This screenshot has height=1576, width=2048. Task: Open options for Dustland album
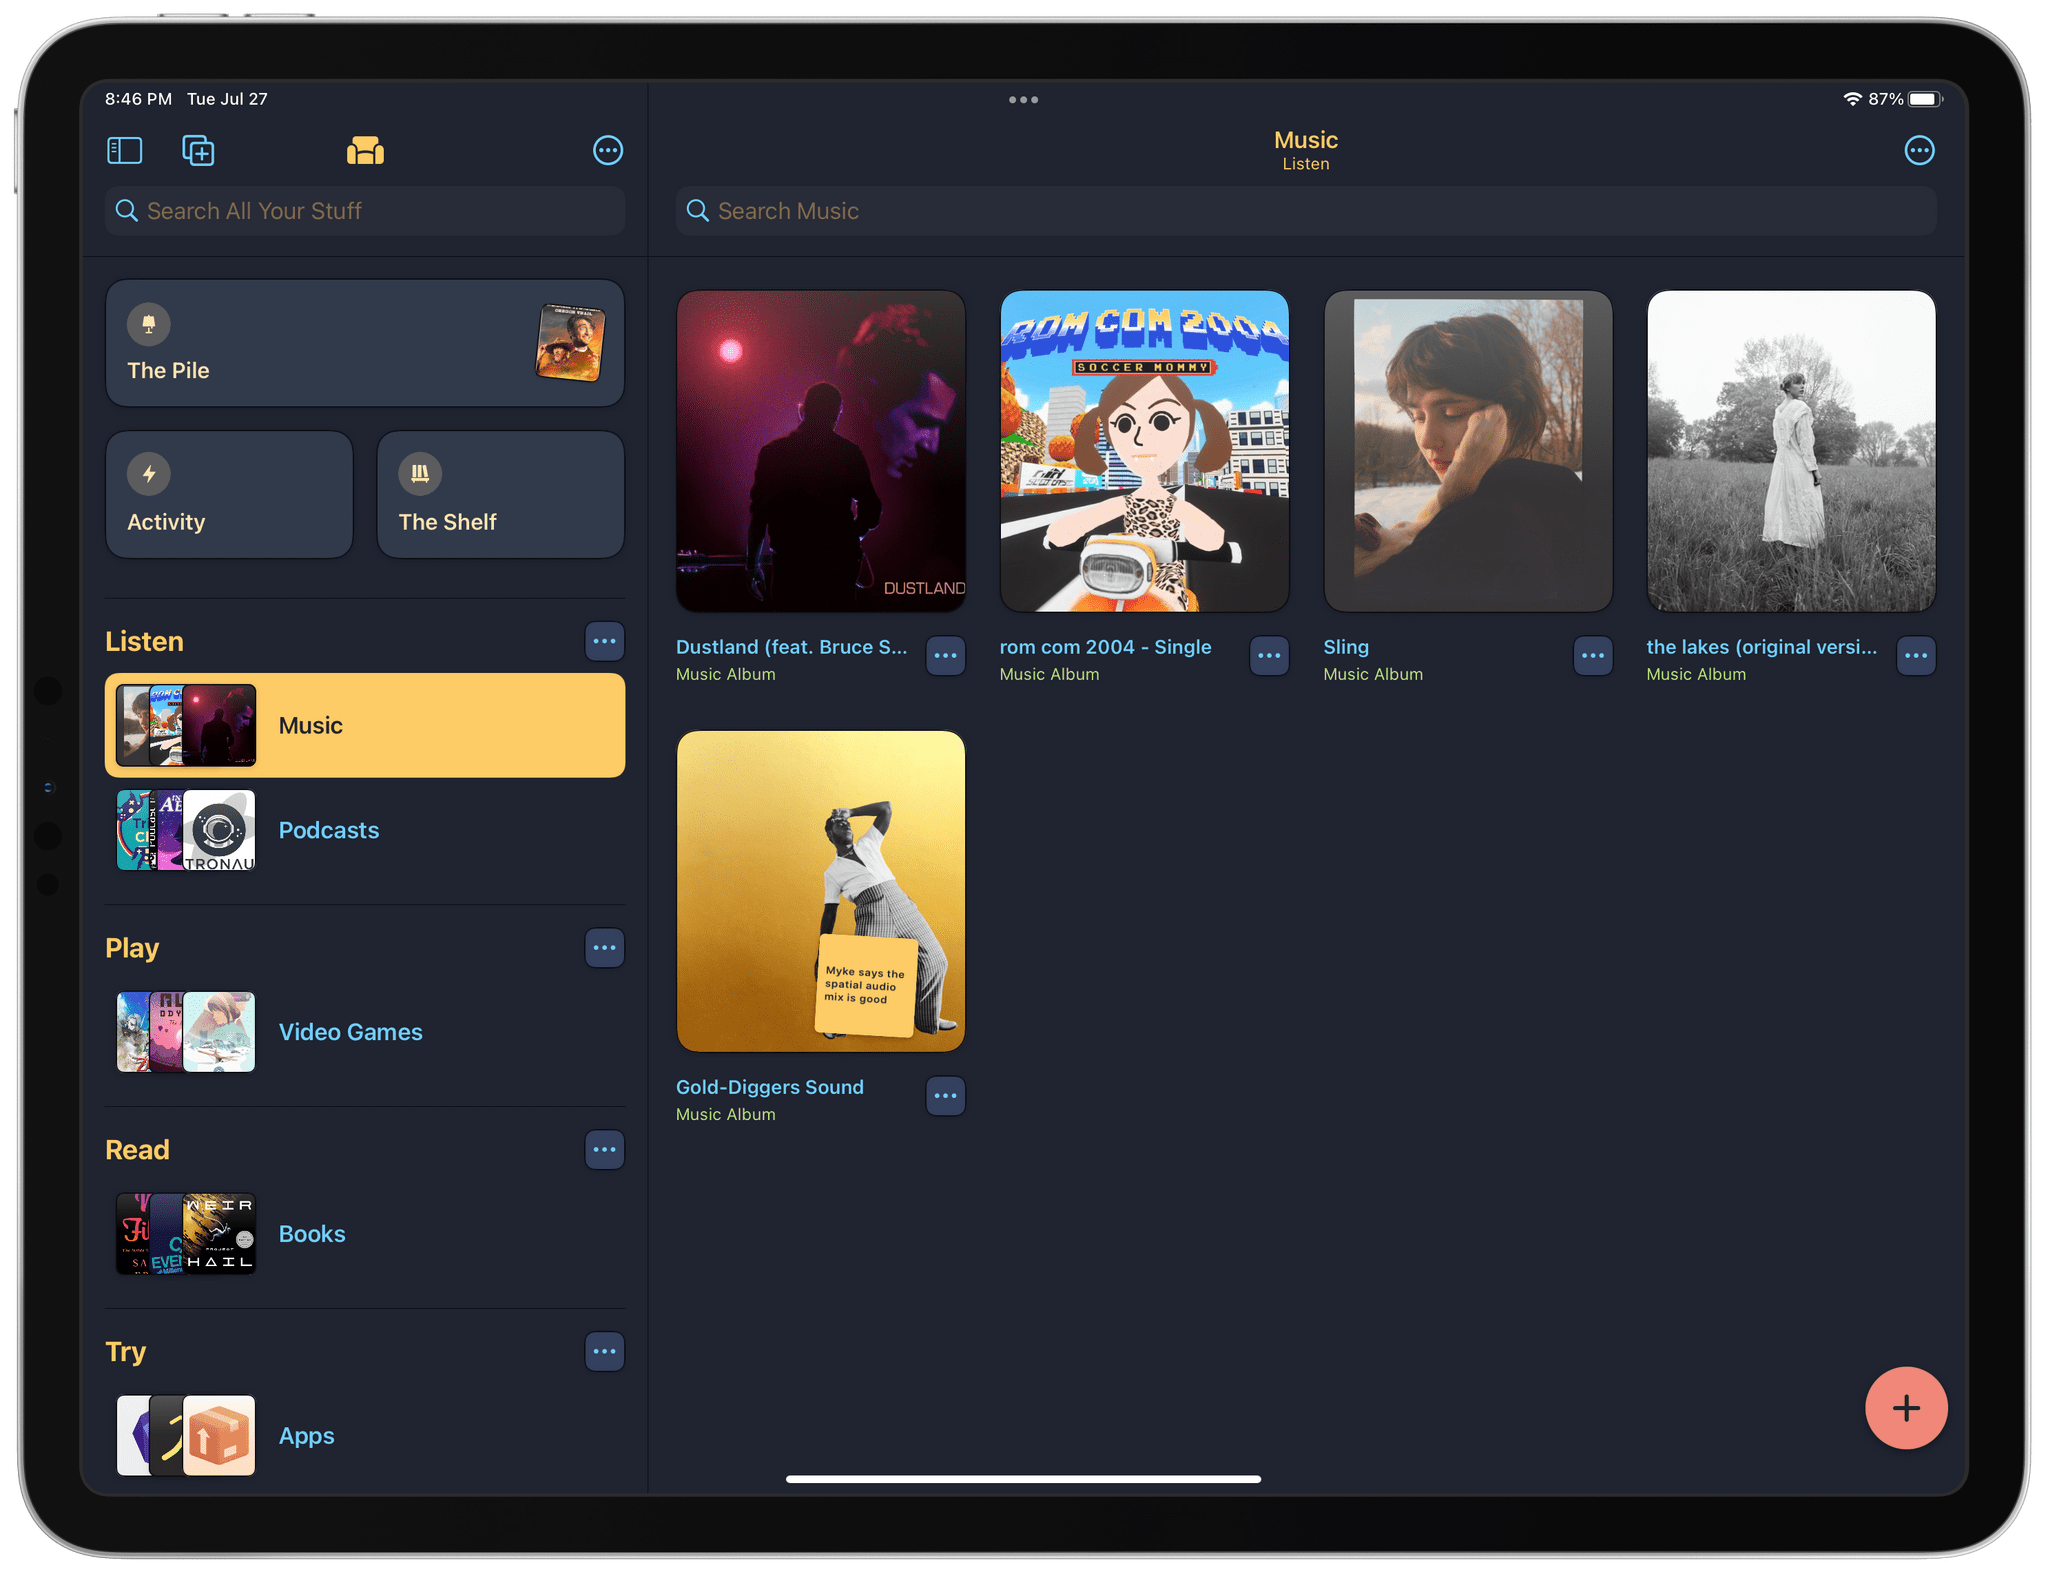tap(946, 657)
